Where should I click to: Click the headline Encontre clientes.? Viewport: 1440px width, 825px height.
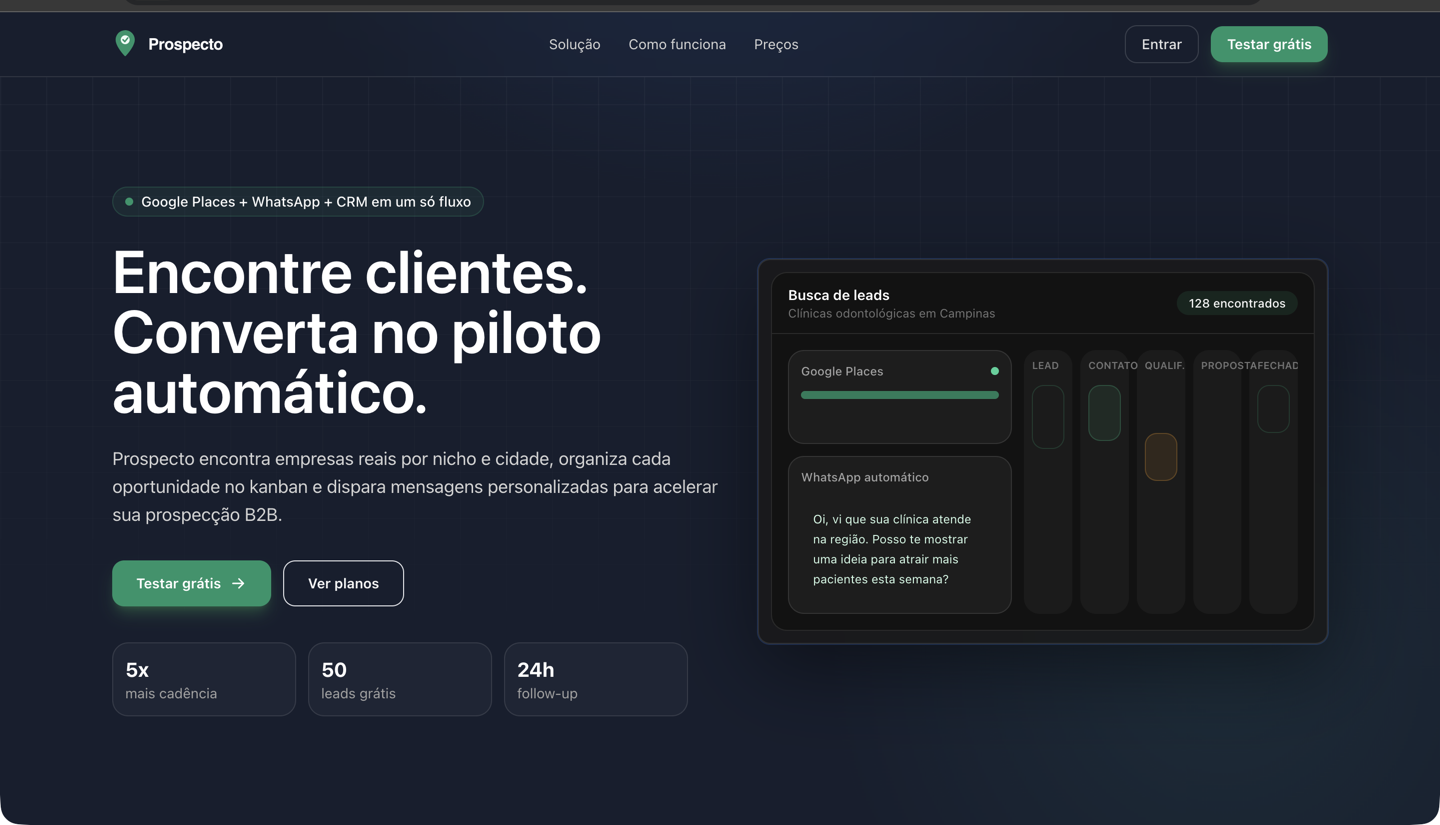[350, 272]
